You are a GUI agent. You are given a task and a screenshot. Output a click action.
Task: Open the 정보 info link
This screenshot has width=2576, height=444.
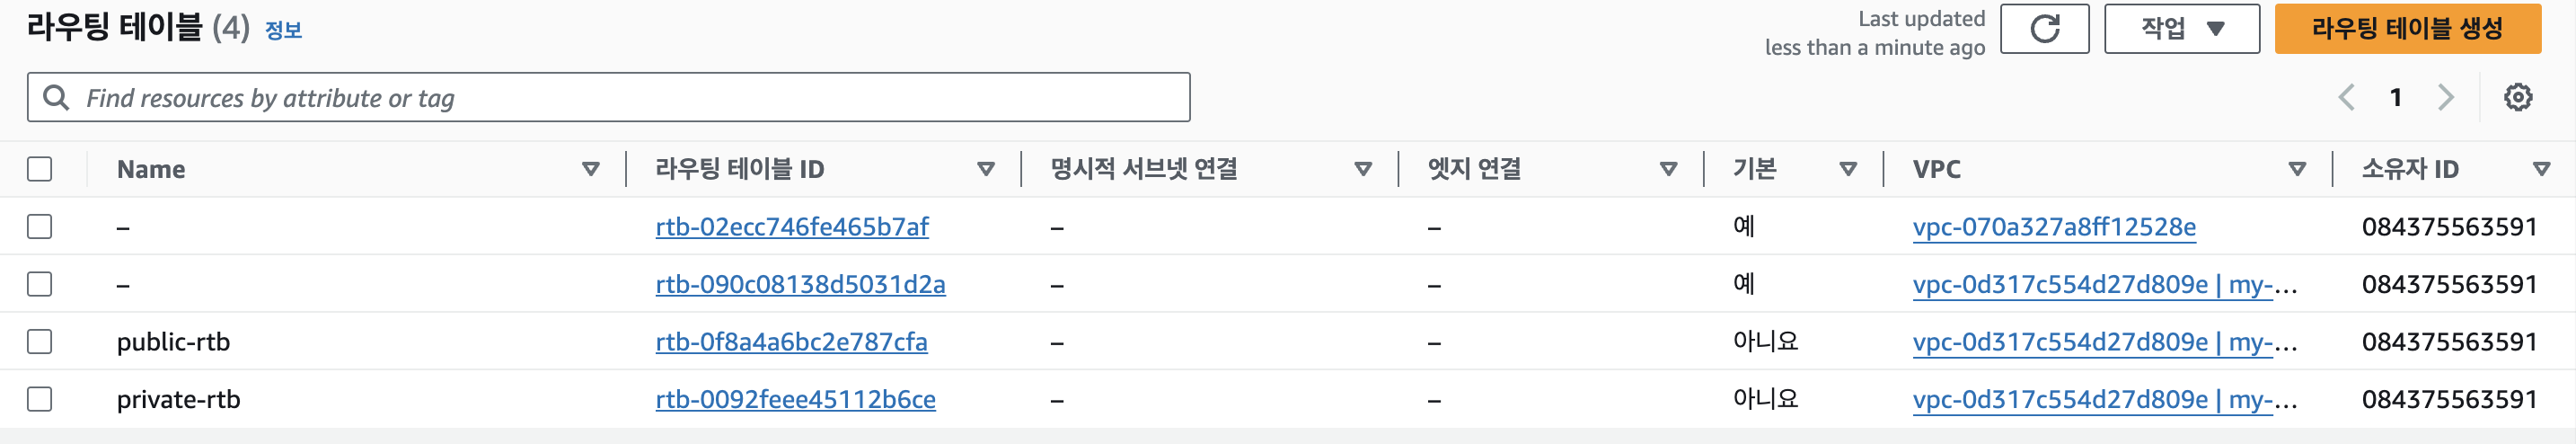(283, 30)
